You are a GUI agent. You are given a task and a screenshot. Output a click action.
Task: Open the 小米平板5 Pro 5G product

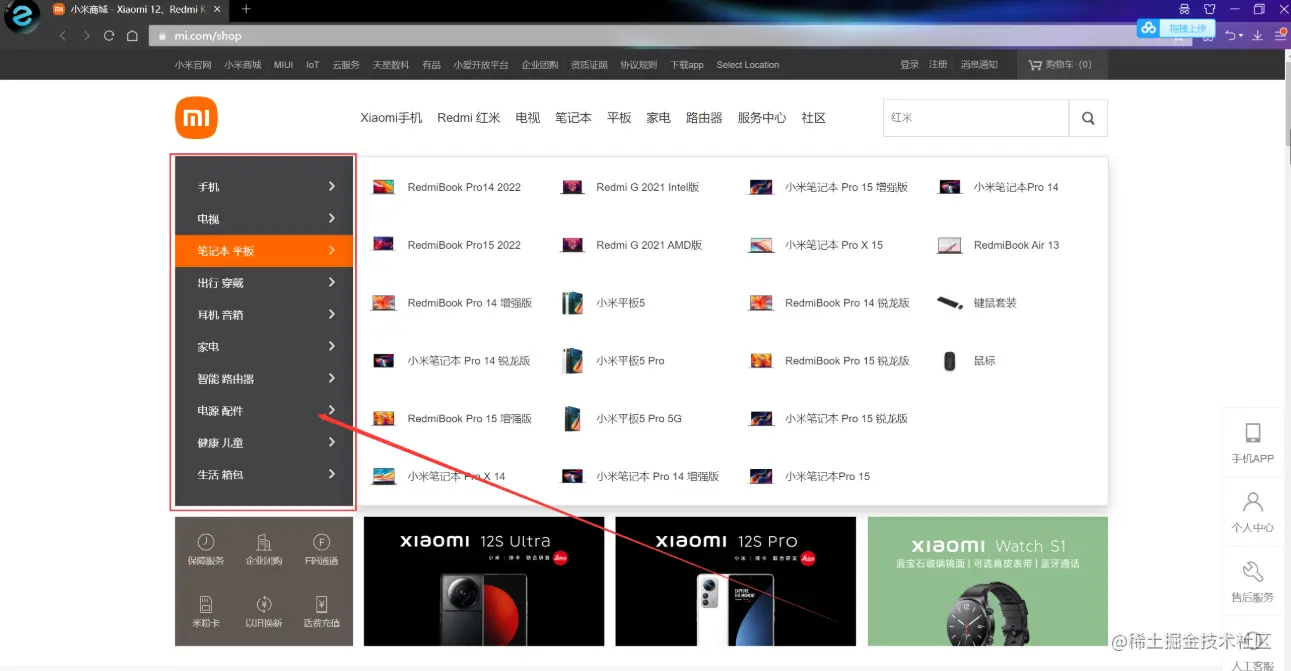click(x=622, y=419)
